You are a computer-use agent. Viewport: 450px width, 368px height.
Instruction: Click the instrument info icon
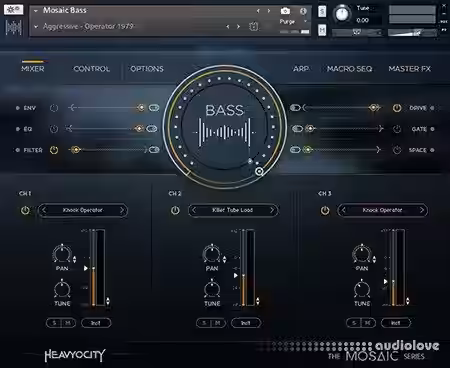tap(303, 11)
